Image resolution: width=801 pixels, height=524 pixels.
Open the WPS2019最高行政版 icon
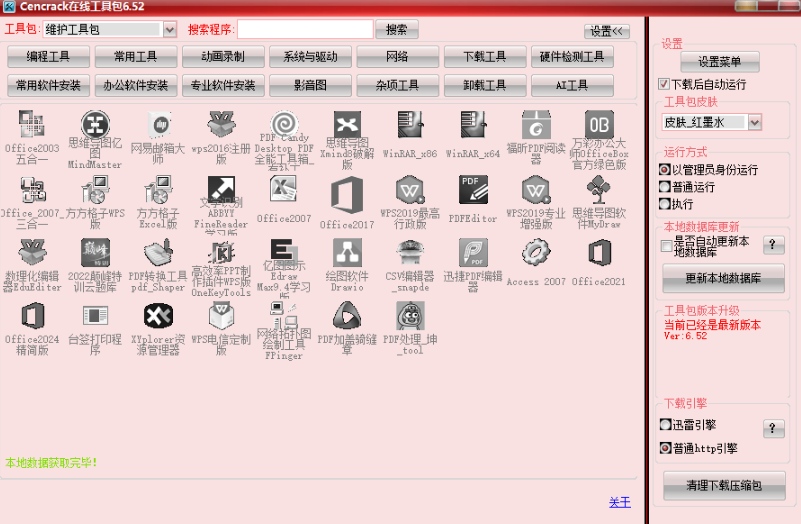[410, 190]
